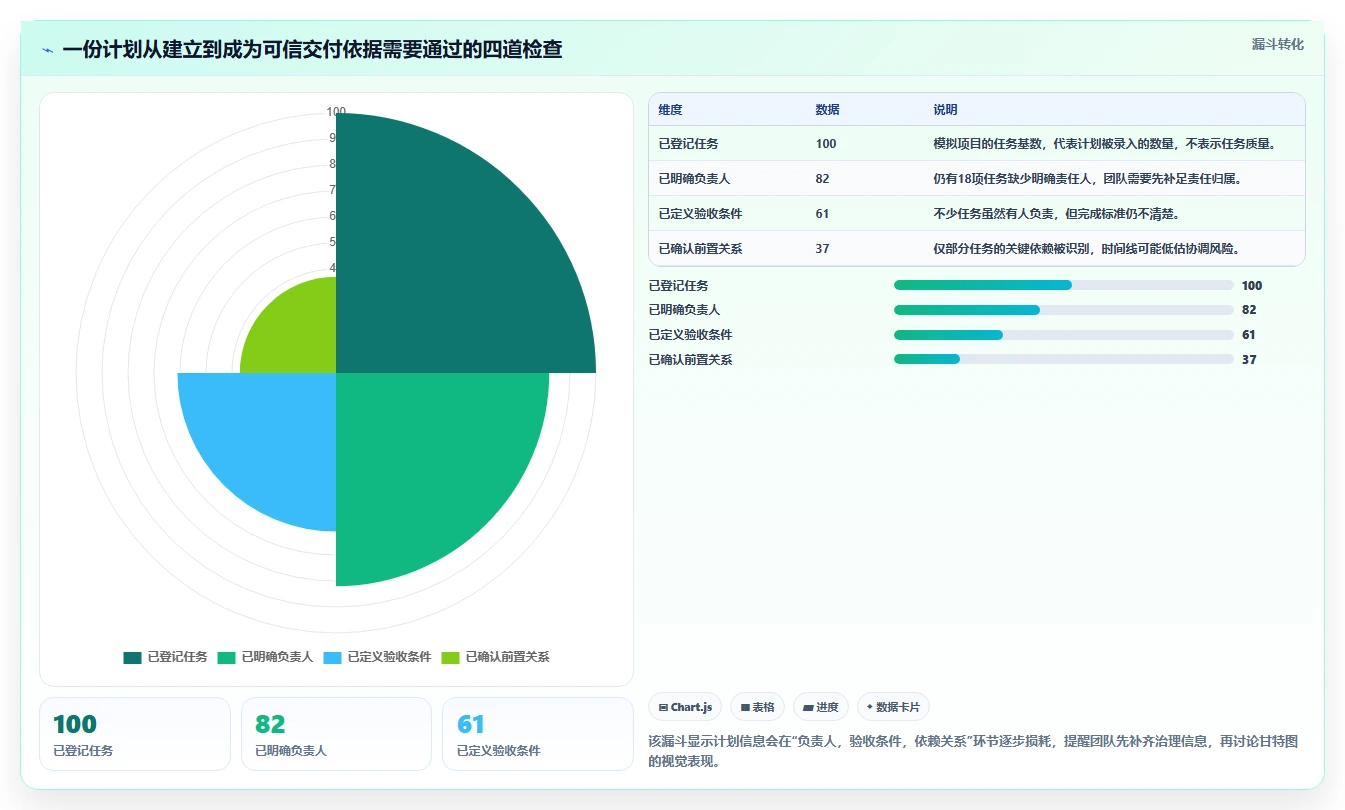Click 已登记任务 progress bar

point(1064,285)
